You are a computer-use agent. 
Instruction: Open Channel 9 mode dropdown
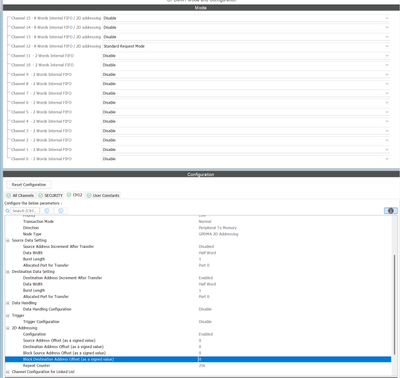click(x=246, y=74)
